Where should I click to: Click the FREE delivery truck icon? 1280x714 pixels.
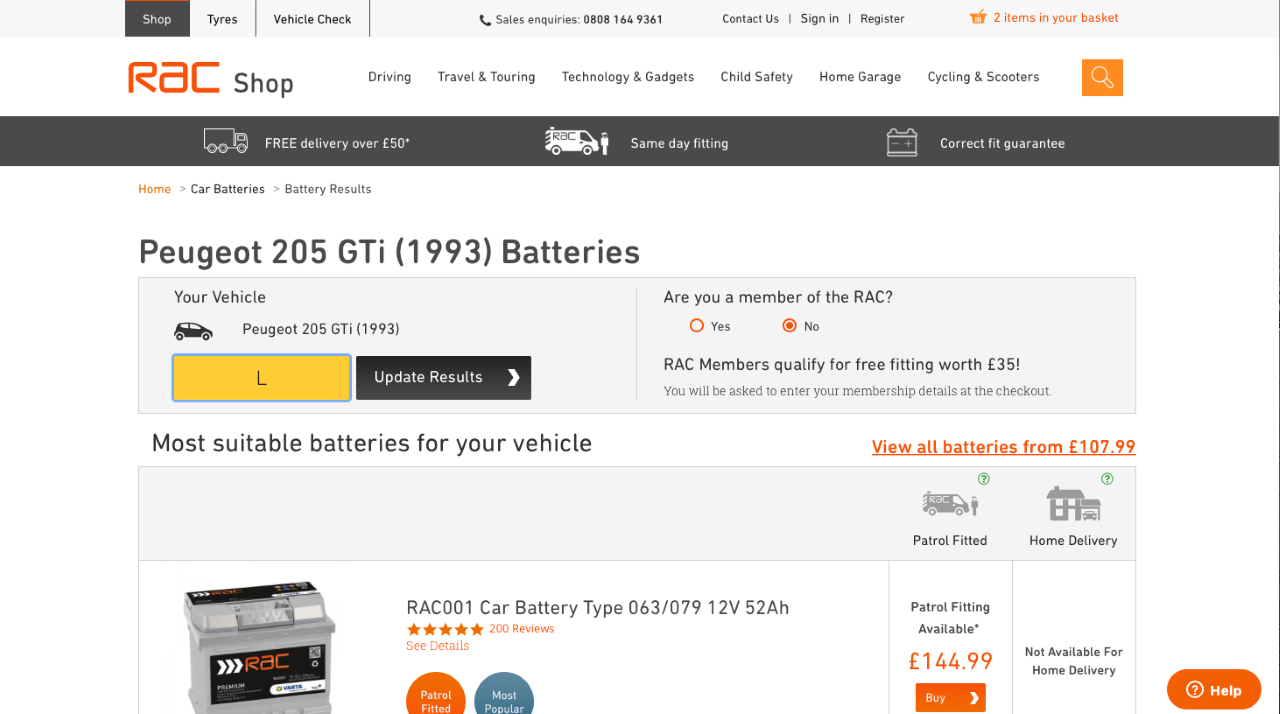click(225, 140)
